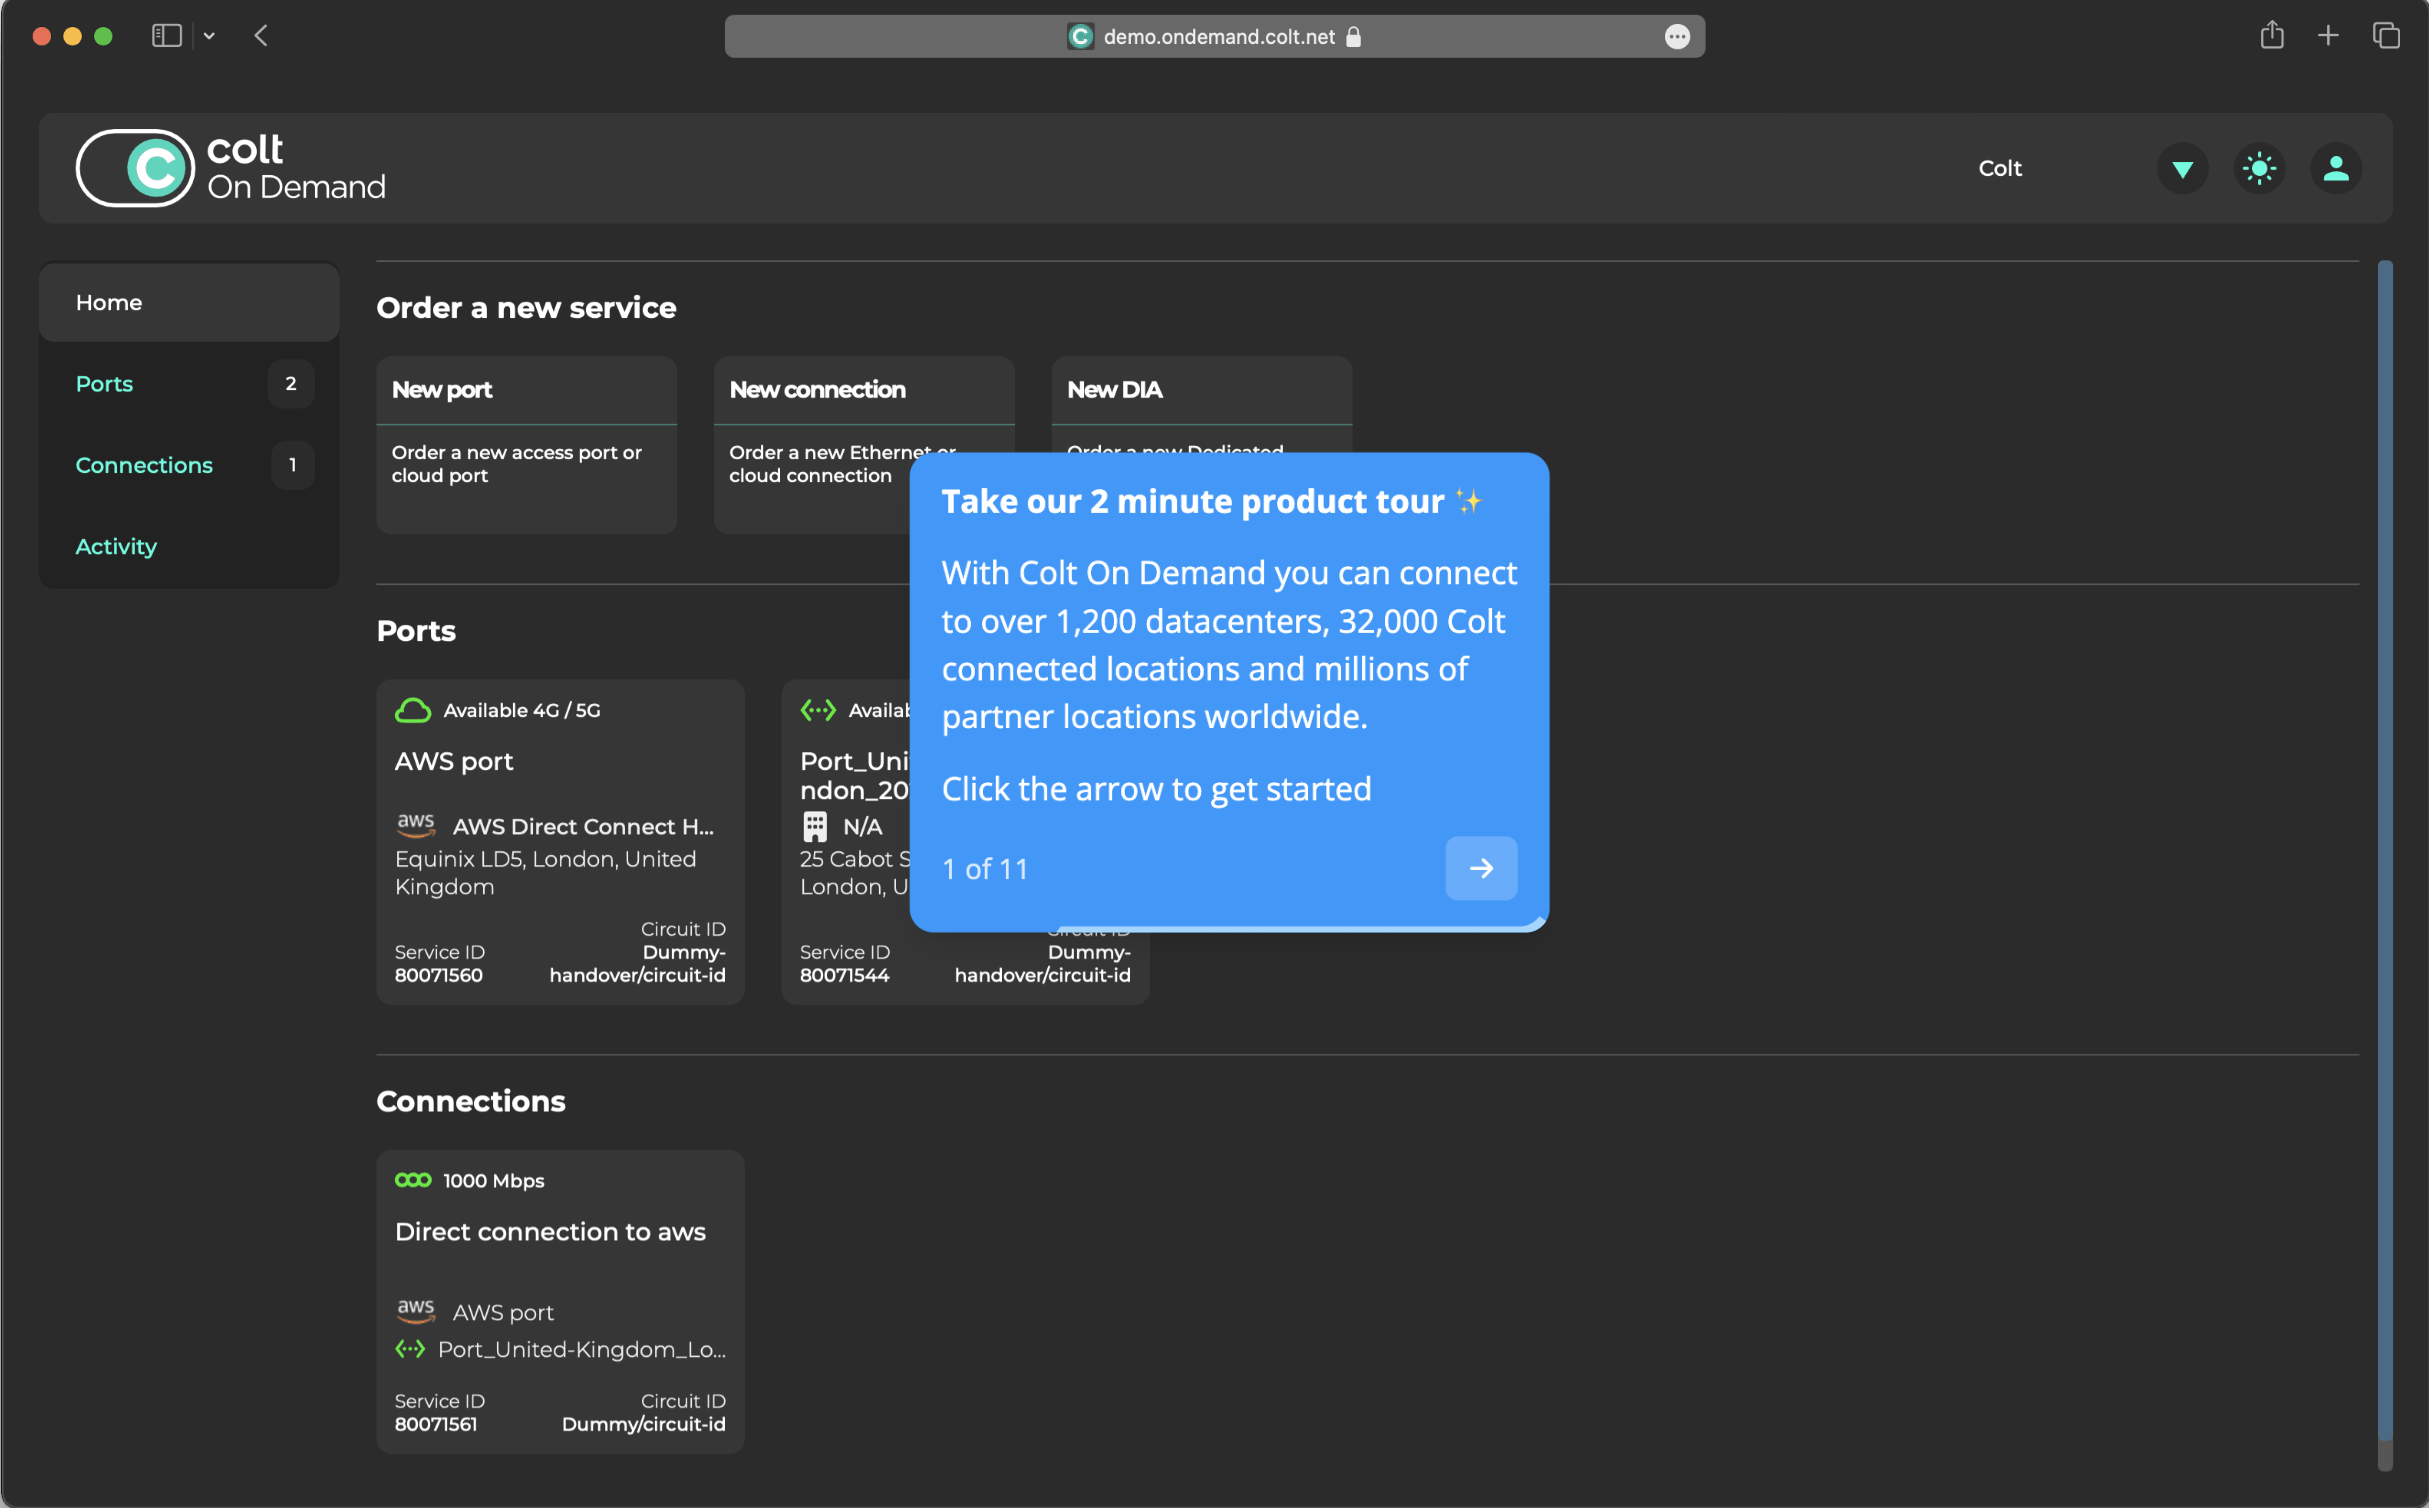Toggle the light/dark theme sun icon
Image resolution: width=2429 pixels, height=1508 pixels.
pyautogui.click(x=2258, y=168)
